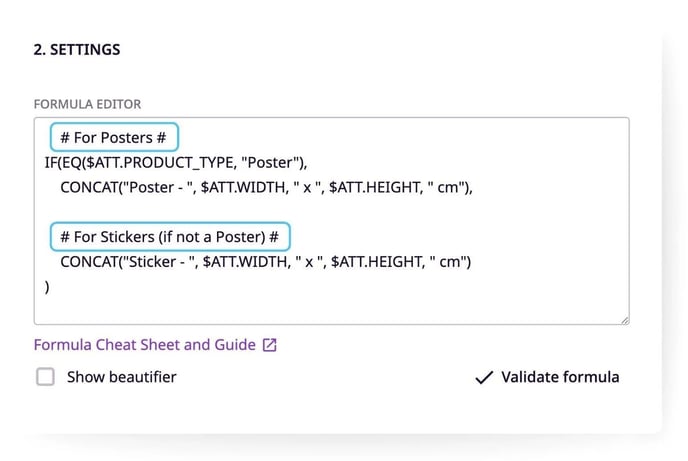Click the Validate formula button text

click(560, 377)
